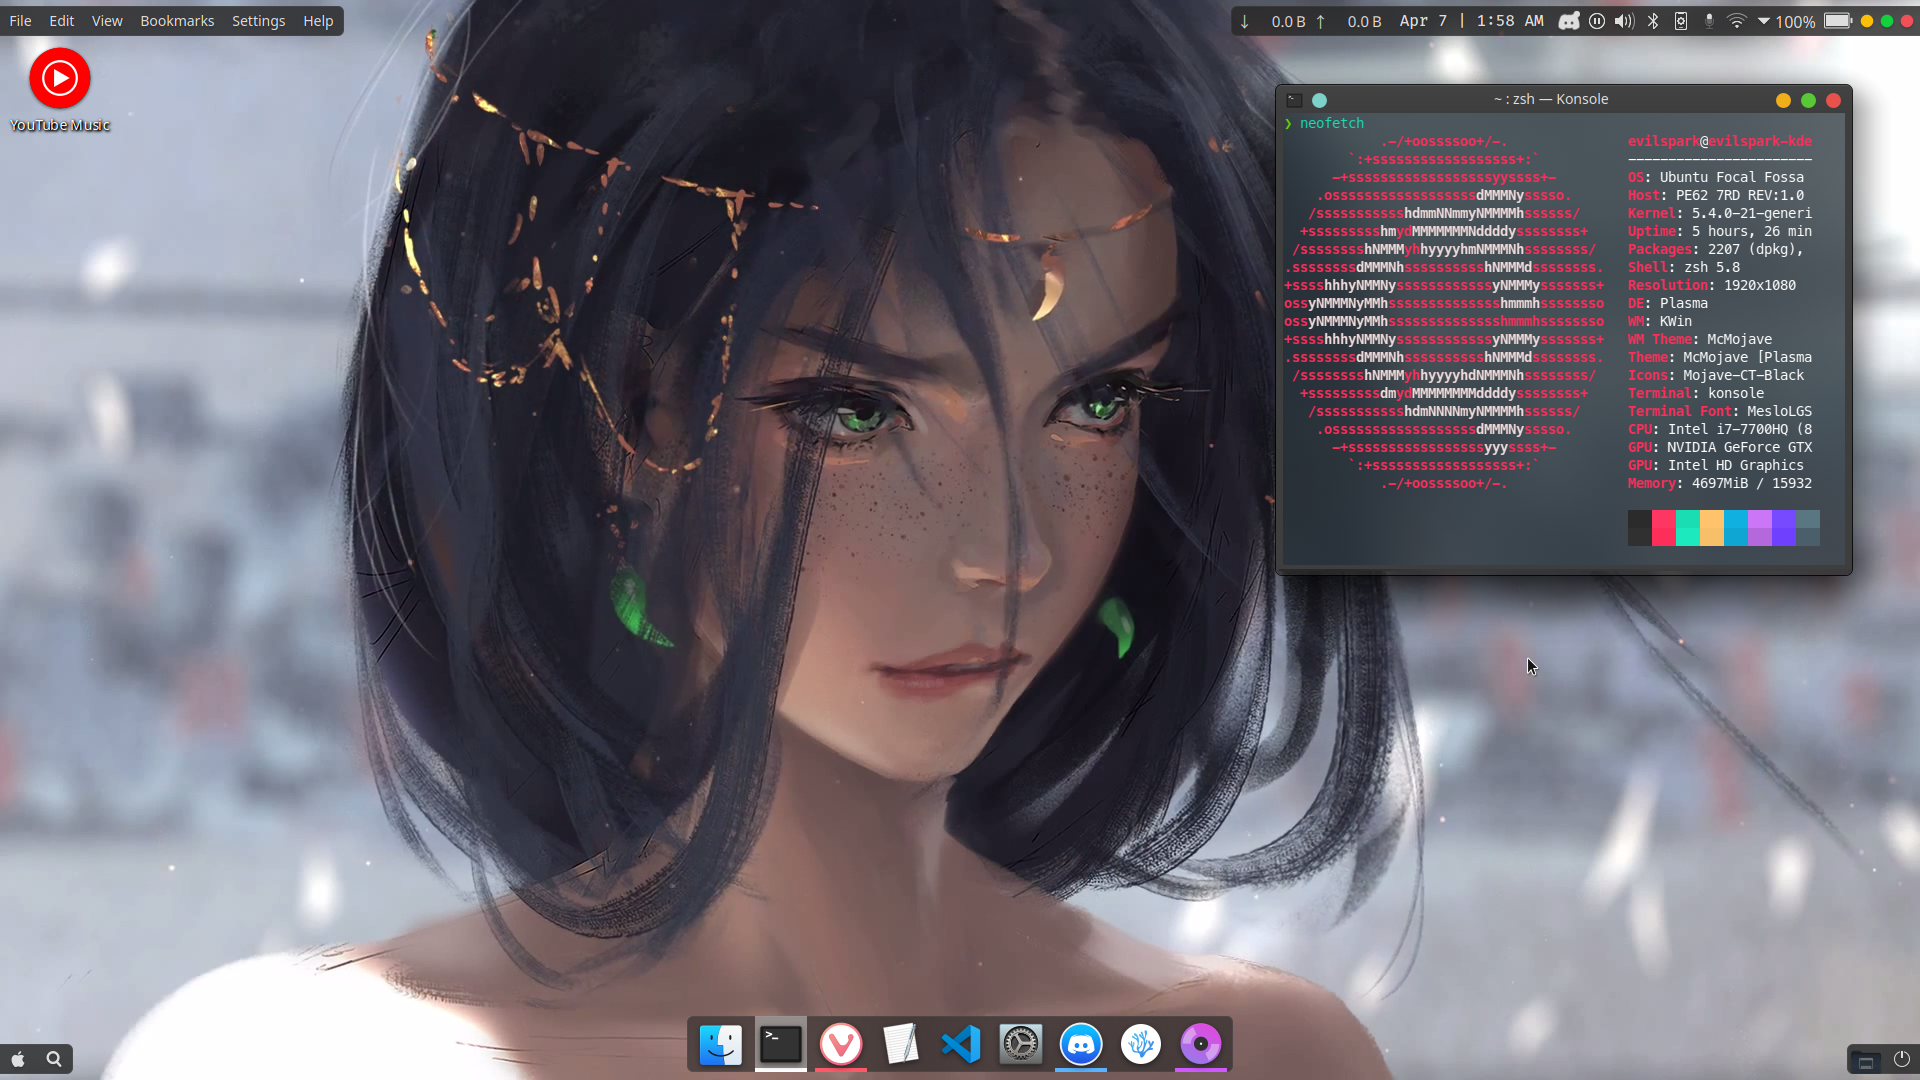Screen dimensions: 1920x1080
Task: Expand hidden tray icons arrow
Action: pyautogui.click(x=1763, y=21)
